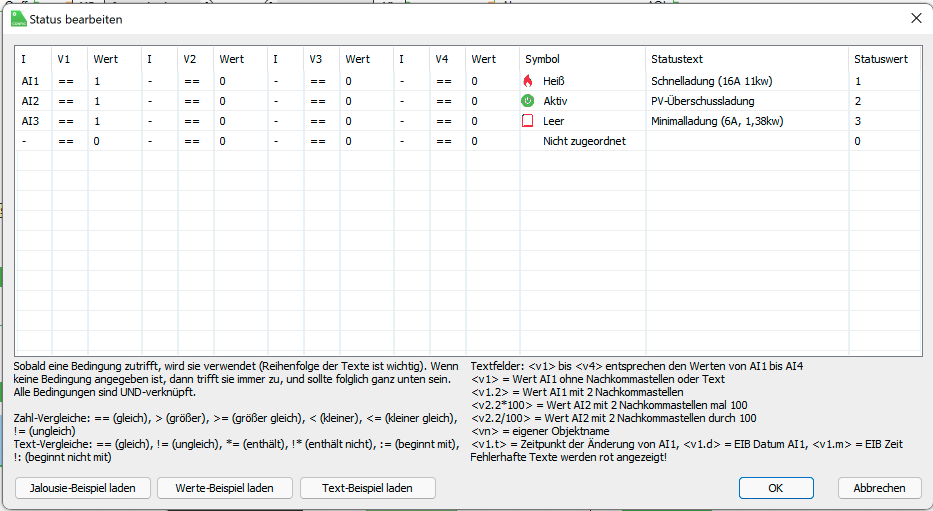Click the green power Aktiv symbol icon

[x=528, y=101]
